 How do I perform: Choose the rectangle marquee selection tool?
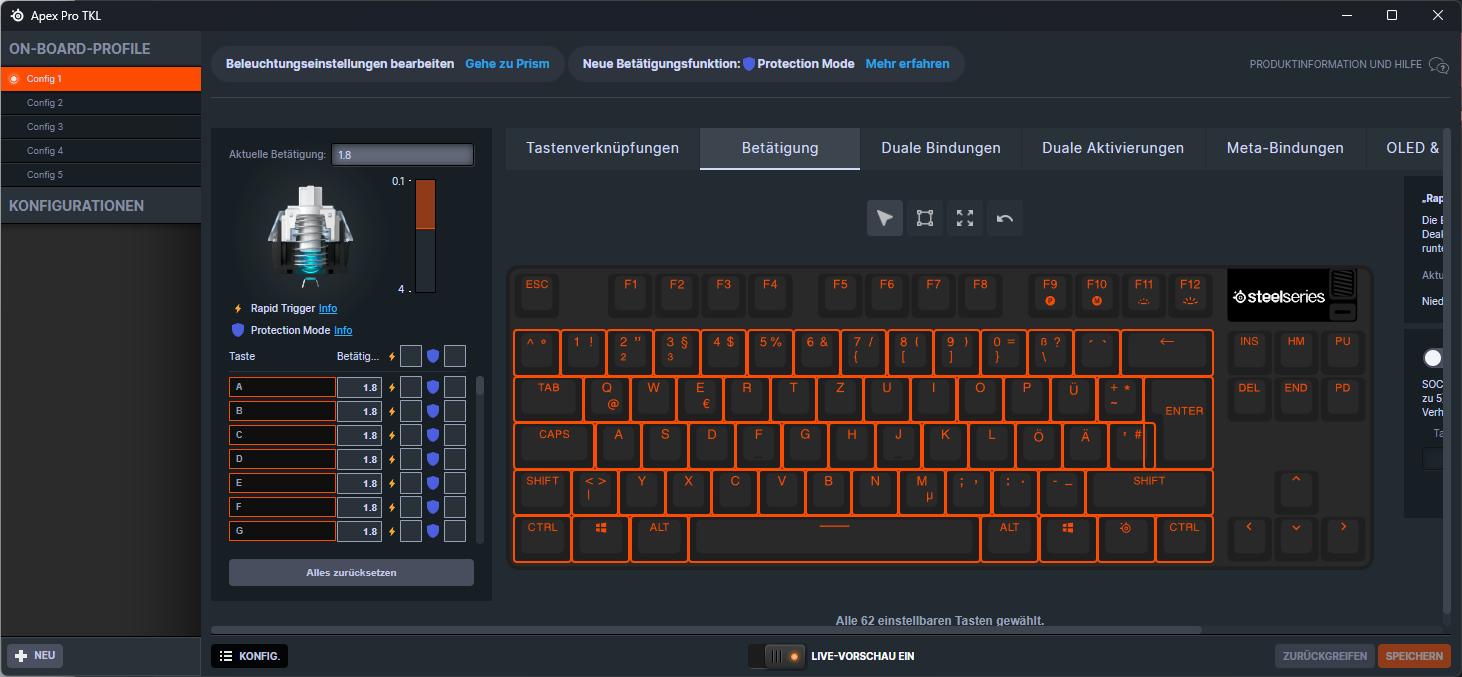pyautogui.click(x=925, y=218)
